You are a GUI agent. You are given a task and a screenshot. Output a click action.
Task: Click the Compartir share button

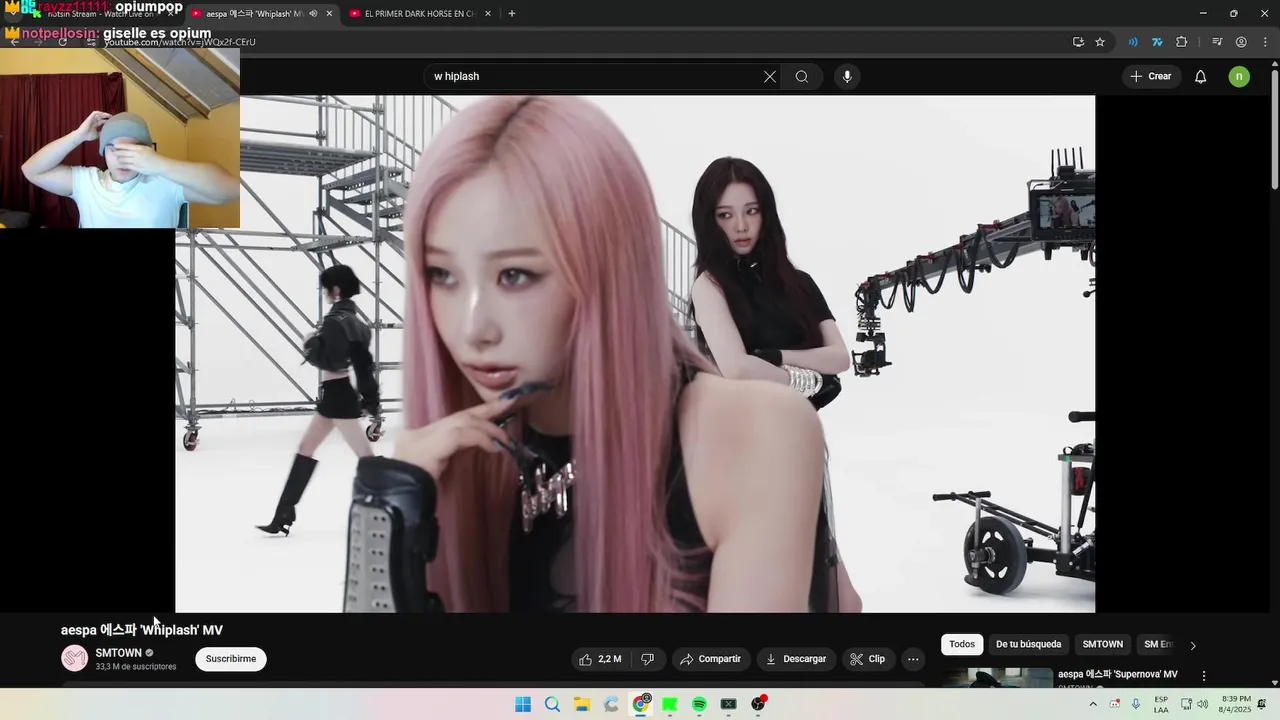710,659
